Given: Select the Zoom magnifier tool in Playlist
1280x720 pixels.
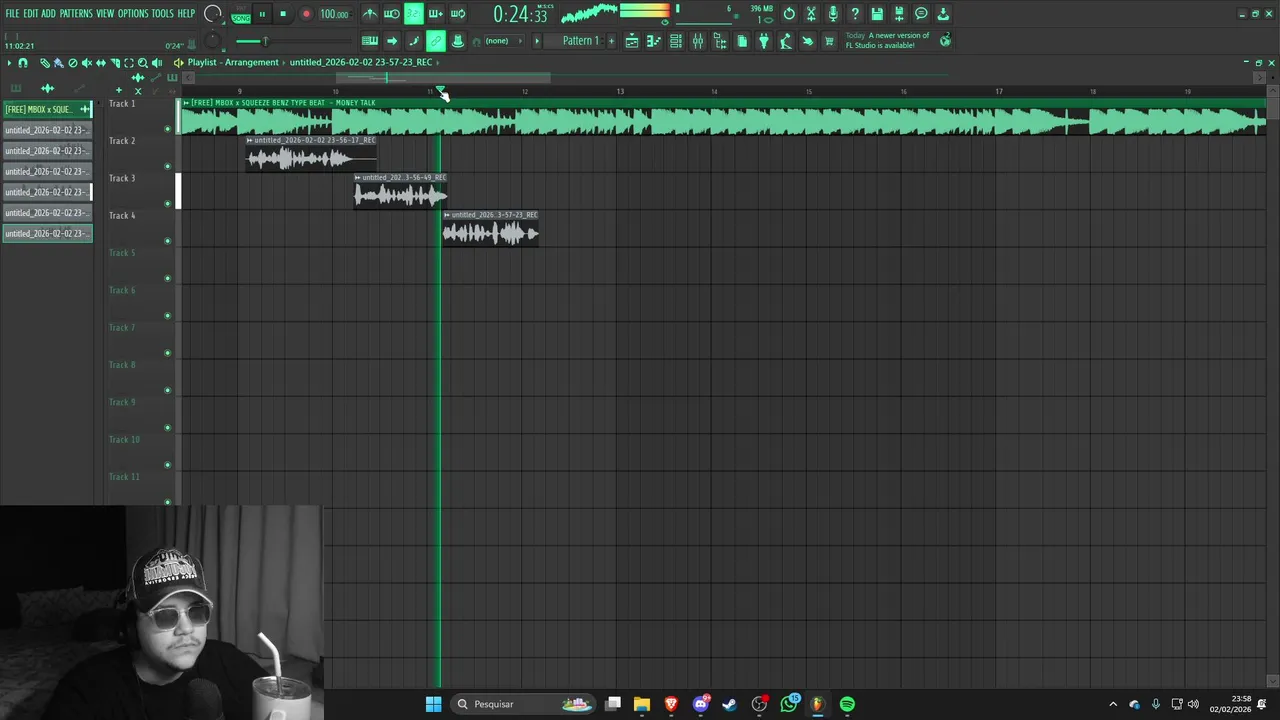Looking at the screenshot, I should [x=143, y=62].
